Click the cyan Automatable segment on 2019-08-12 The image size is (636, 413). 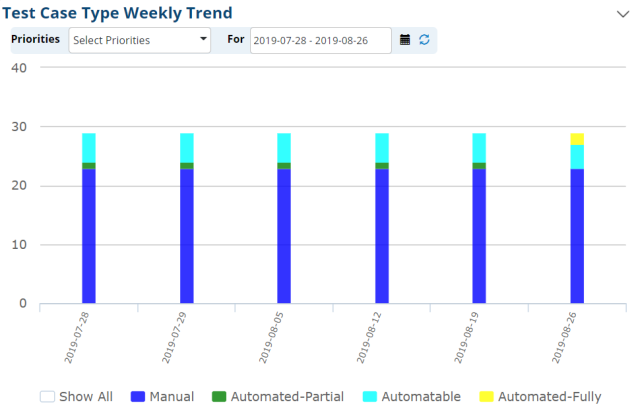382,148
